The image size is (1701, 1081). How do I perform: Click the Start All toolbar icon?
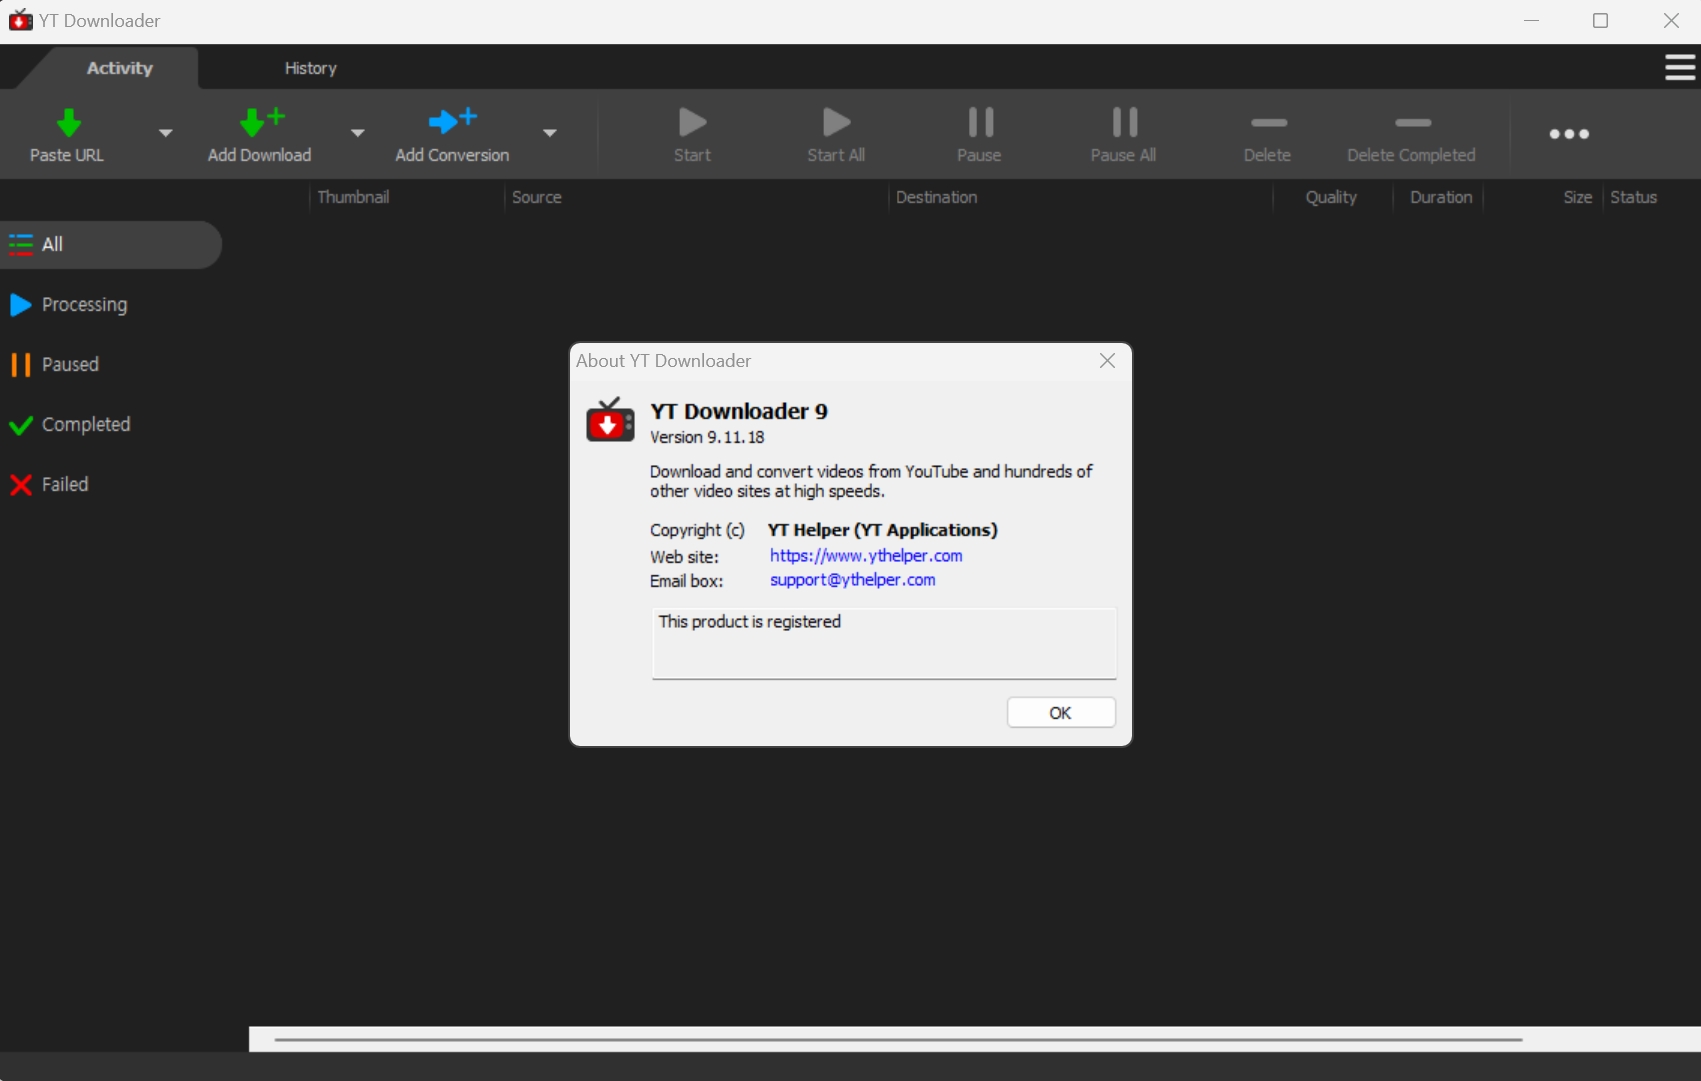point(836,122)
